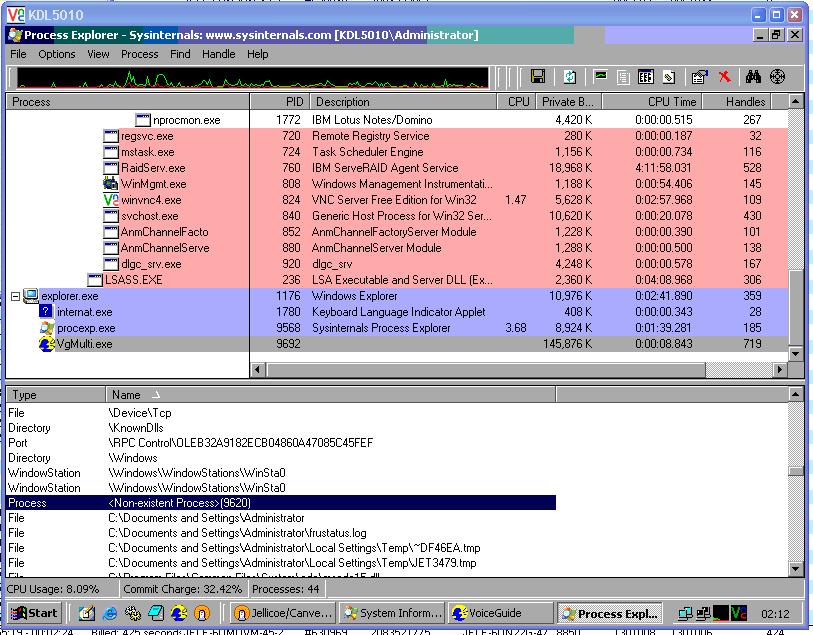Select the \Device\Tcp file handle

(x=281, y=413)
